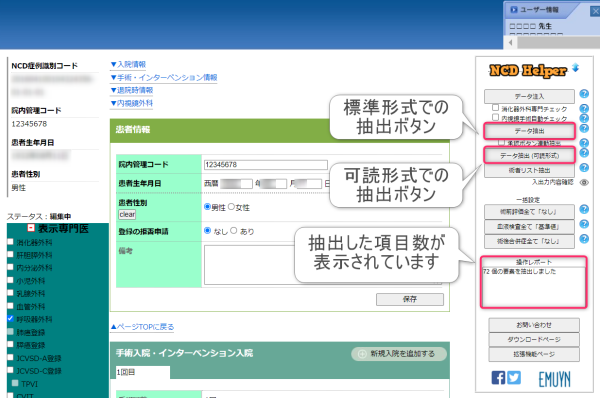600x398 pixels.
Task: Focus the 備考 text area
Action: 323,265
